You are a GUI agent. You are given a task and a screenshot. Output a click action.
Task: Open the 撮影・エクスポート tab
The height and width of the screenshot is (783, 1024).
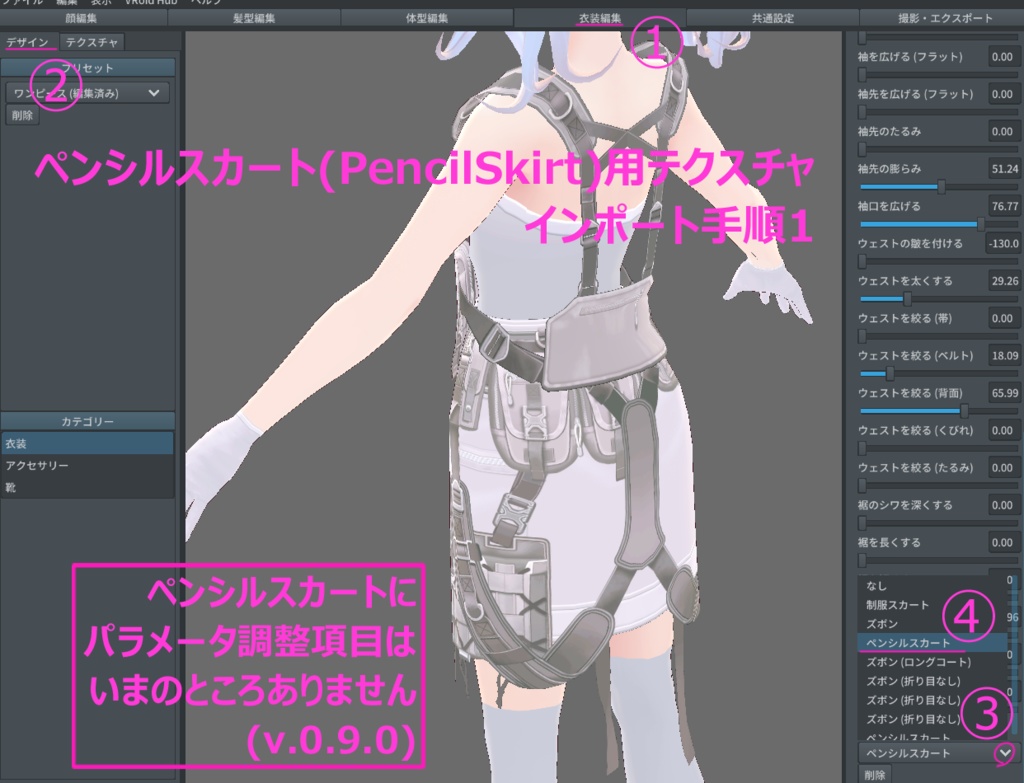[x=944, y=16]
